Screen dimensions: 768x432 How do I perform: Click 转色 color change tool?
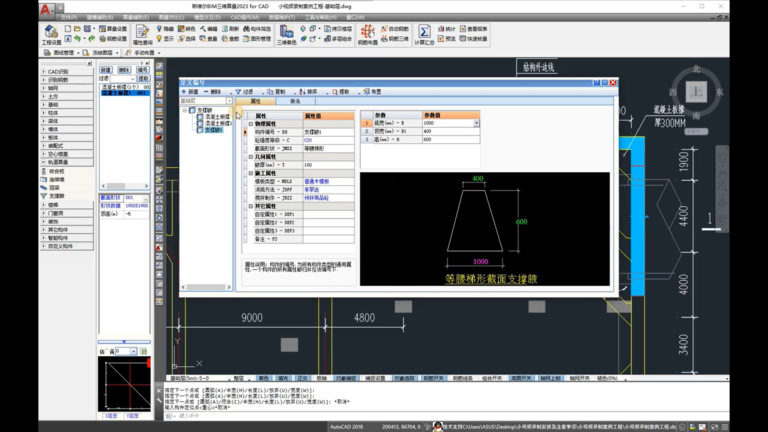point(186,29)
